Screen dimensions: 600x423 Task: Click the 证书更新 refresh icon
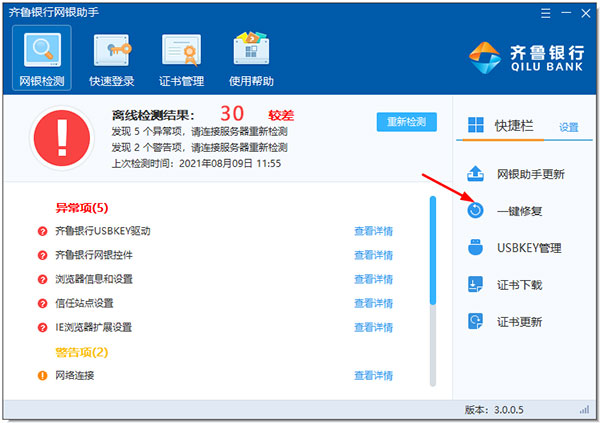475,321
